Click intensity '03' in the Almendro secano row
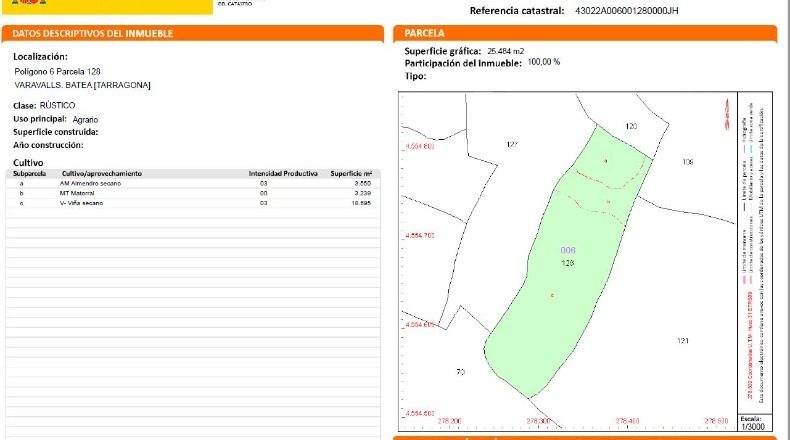 click(264, 183)
